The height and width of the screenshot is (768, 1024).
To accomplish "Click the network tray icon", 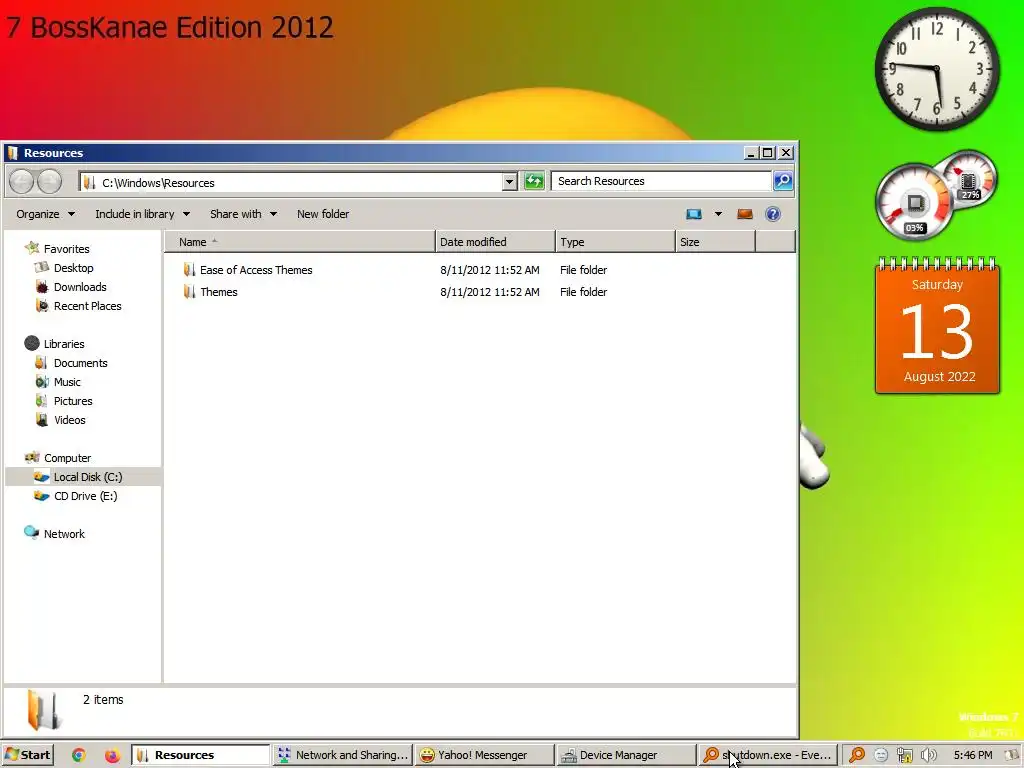I will tap(904, 756).
